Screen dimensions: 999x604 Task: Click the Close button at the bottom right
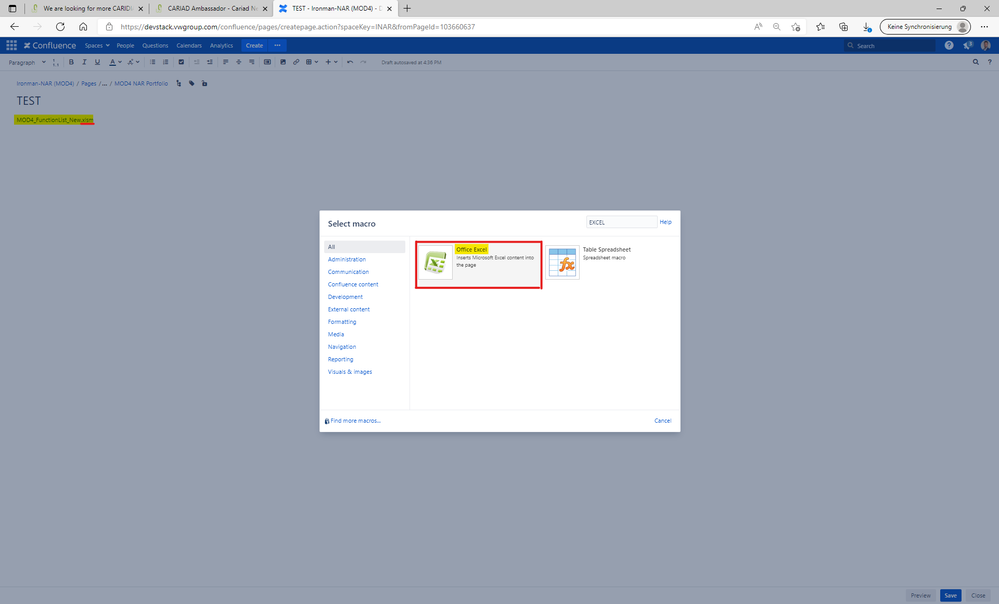pyautogui.click(x=978, y=595)
